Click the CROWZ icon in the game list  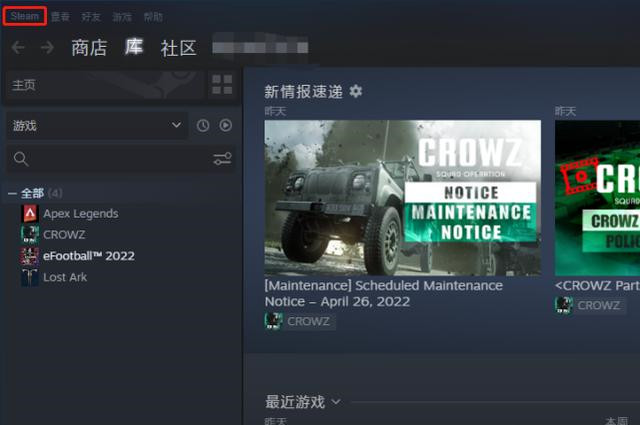(x=30, y=235)
